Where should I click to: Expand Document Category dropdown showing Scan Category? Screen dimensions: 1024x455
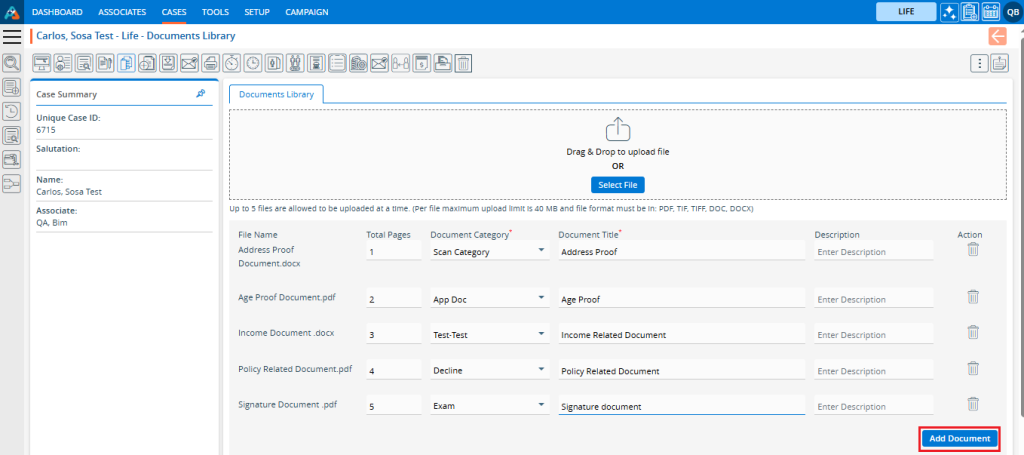[488, 252]
